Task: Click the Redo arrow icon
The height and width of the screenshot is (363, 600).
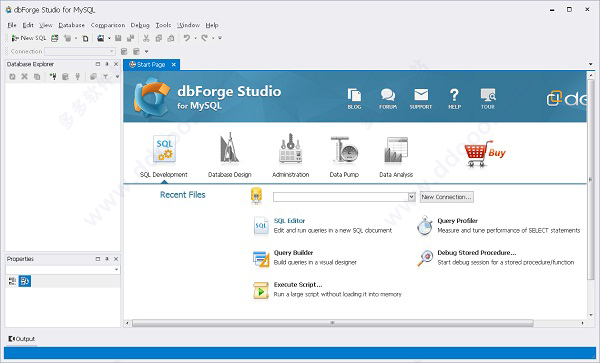Action: click(205, 38)
